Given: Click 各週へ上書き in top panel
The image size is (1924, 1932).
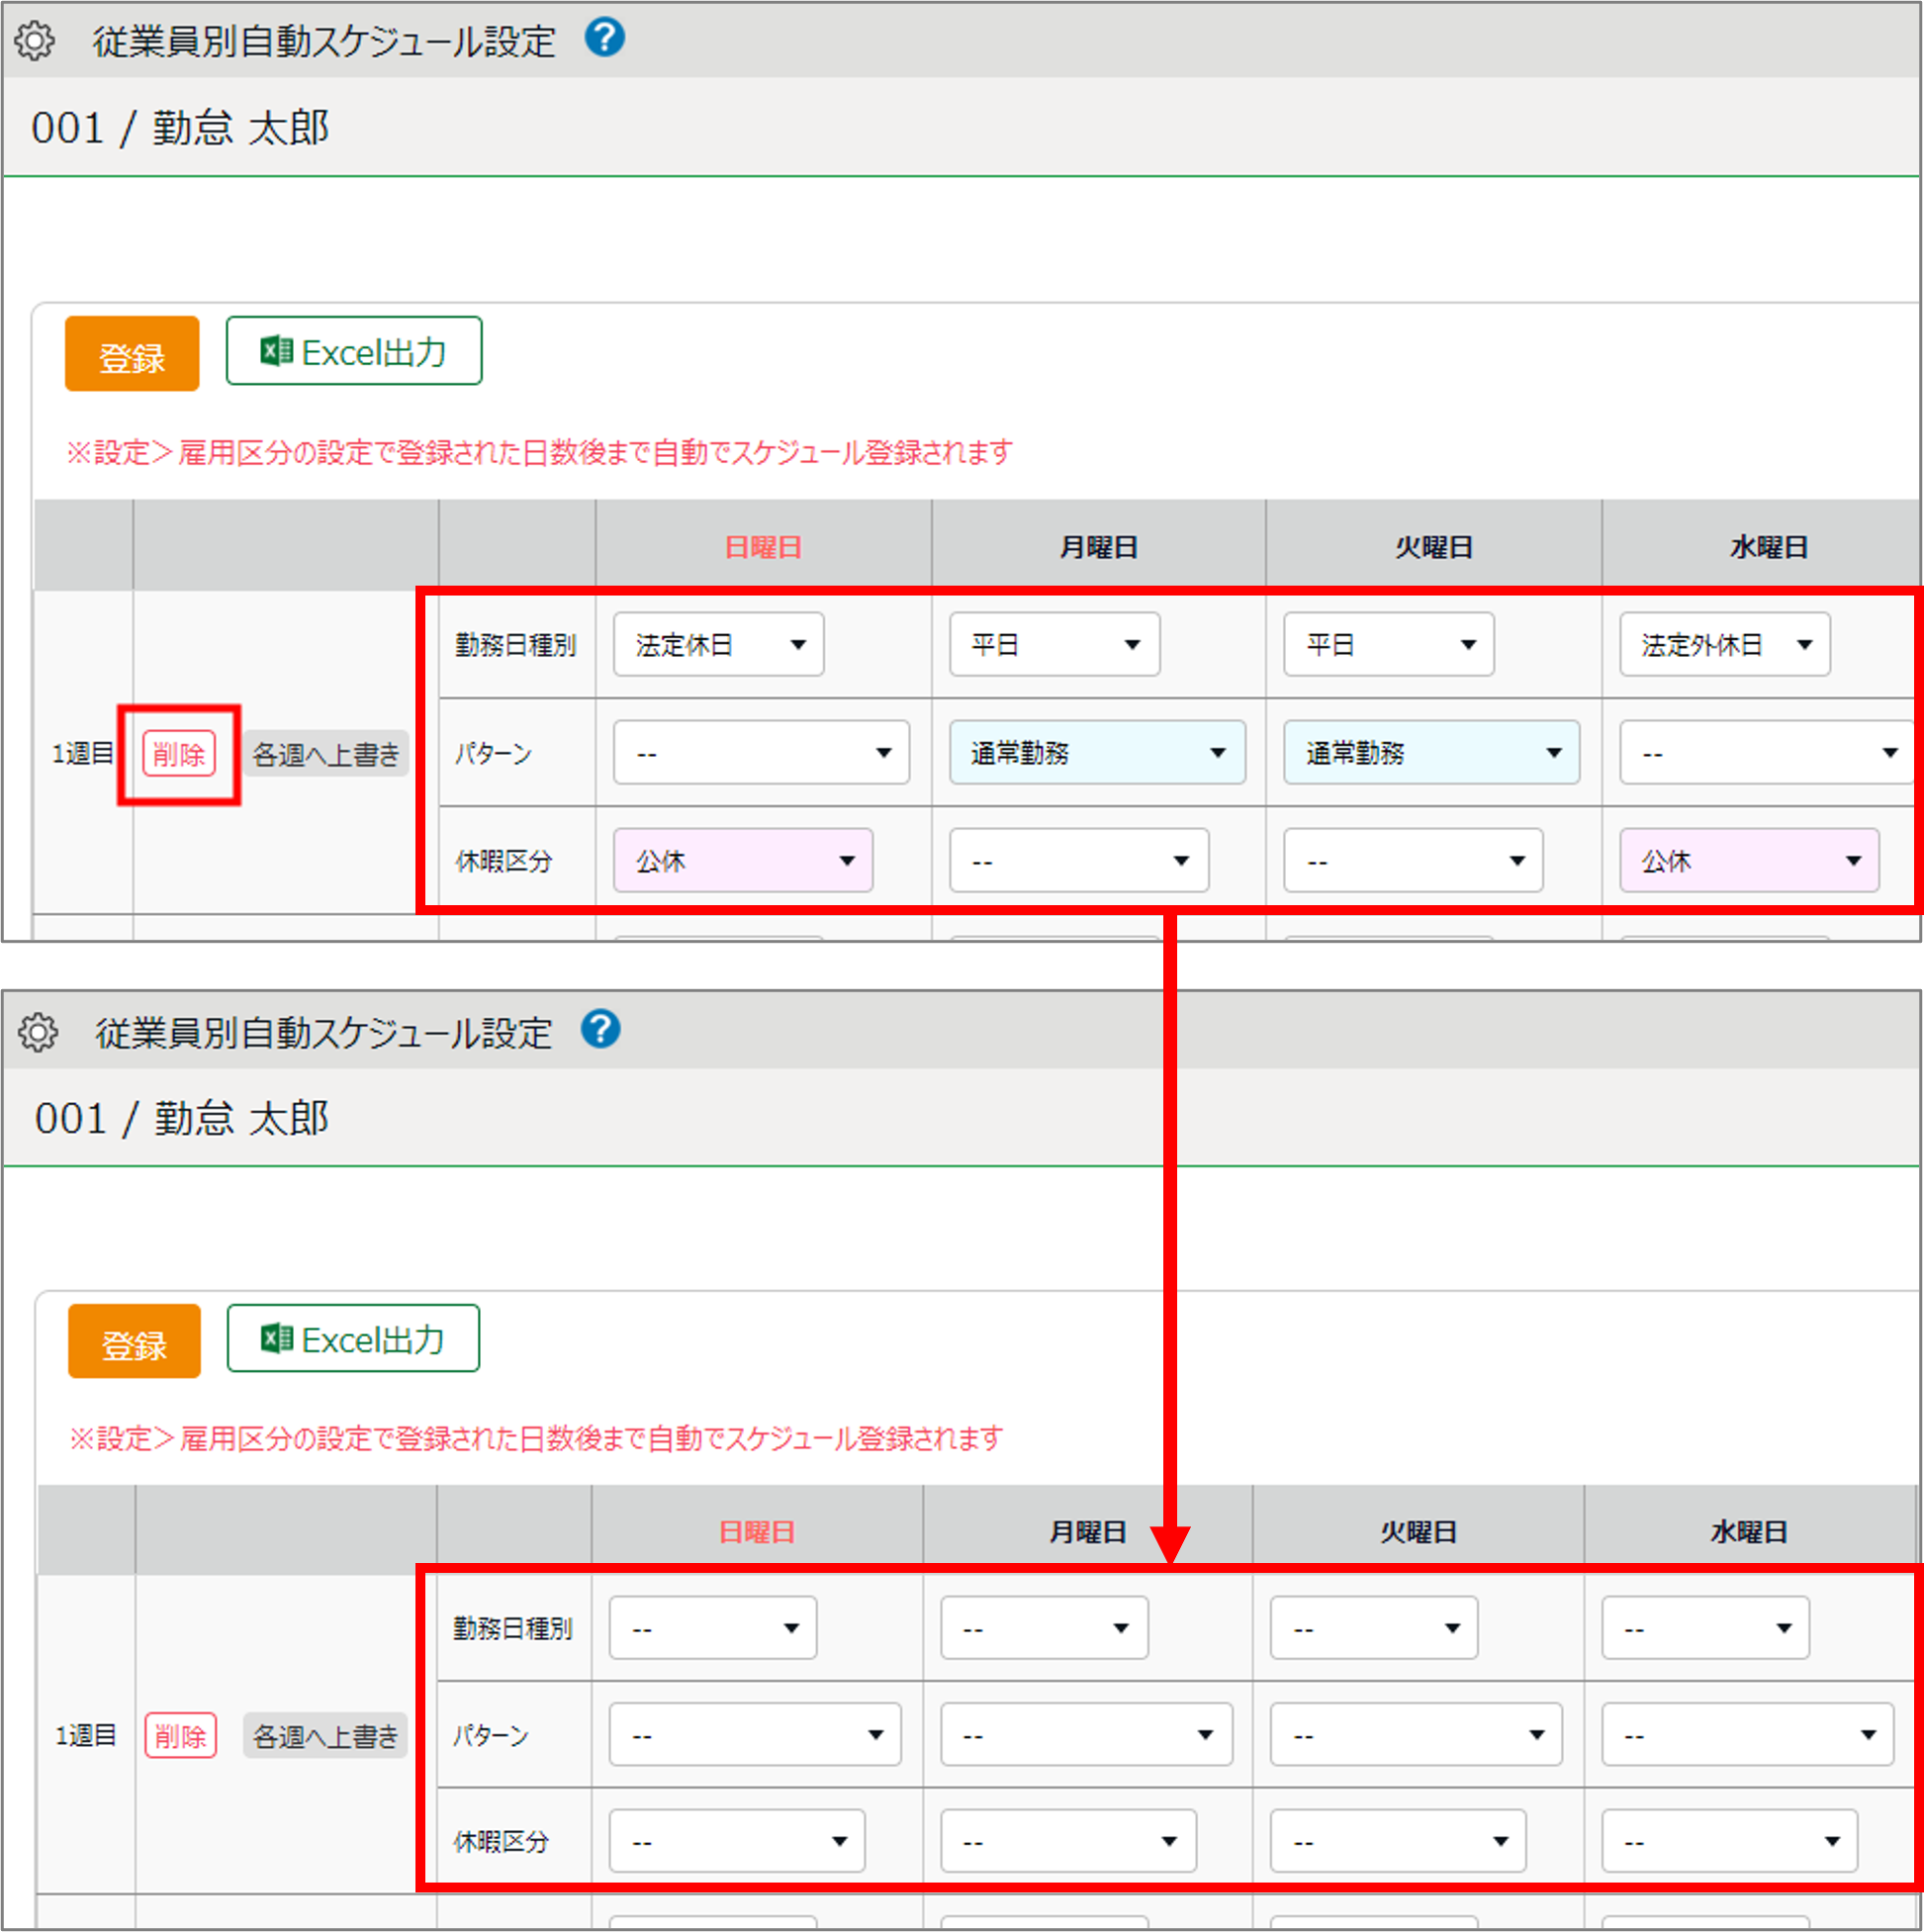Looking at the screenshot, I should pyautogui.click(x=325, y=754).
